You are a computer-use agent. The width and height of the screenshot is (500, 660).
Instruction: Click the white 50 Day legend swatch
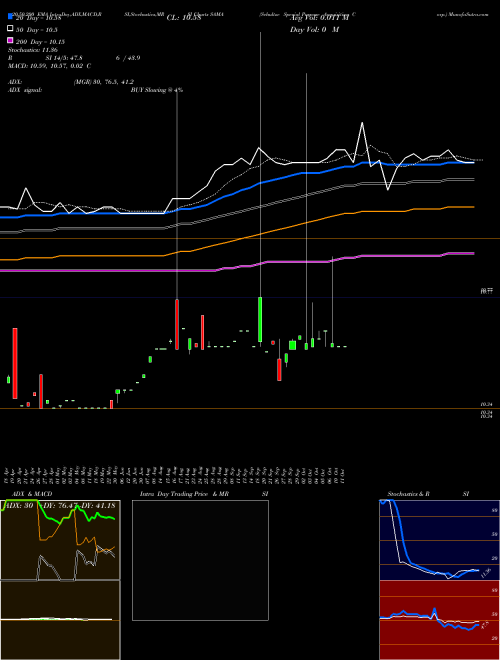(10, 29)
